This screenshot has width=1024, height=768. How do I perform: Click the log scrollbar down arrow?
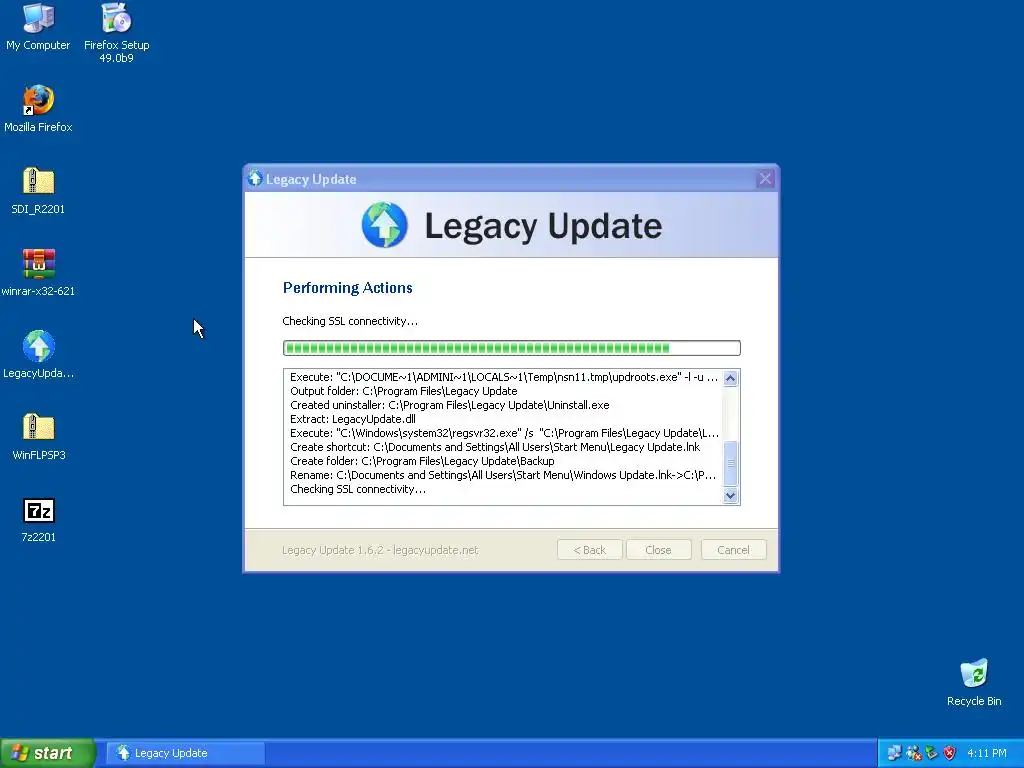[731, 496]
